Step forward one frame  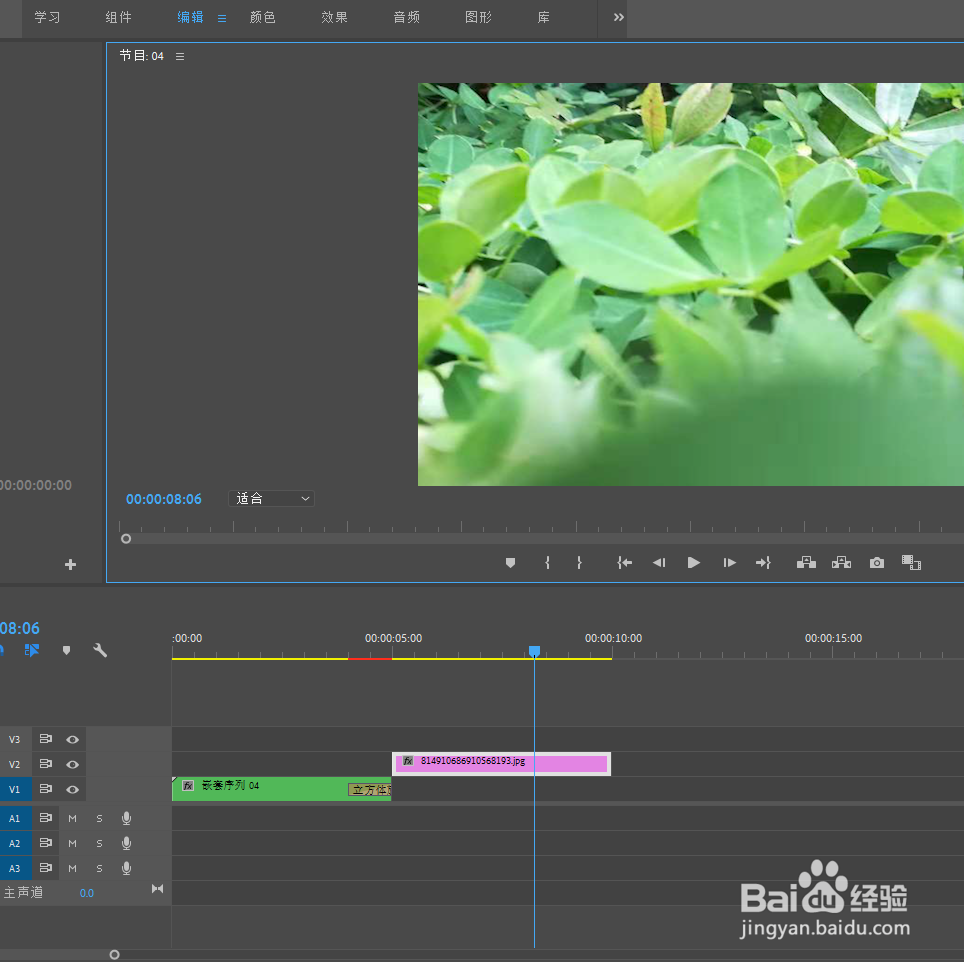coord(729,562)
